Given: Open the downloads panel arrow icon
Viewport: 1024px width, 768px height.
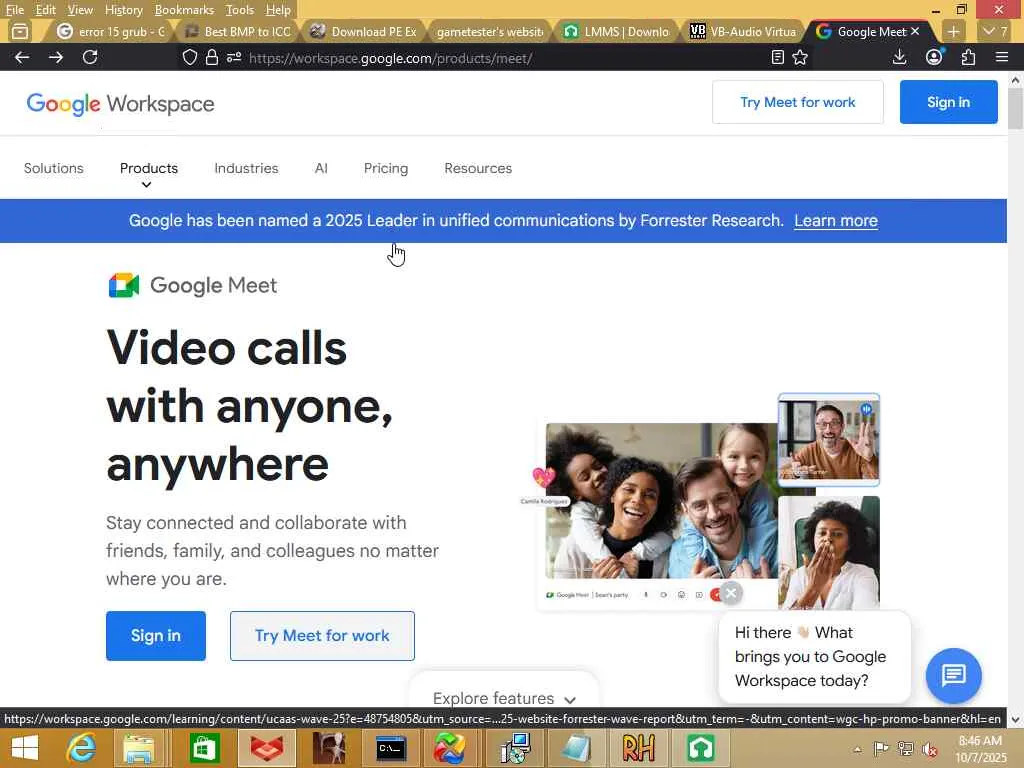Looking at the screenshot, I should [899, 57].
